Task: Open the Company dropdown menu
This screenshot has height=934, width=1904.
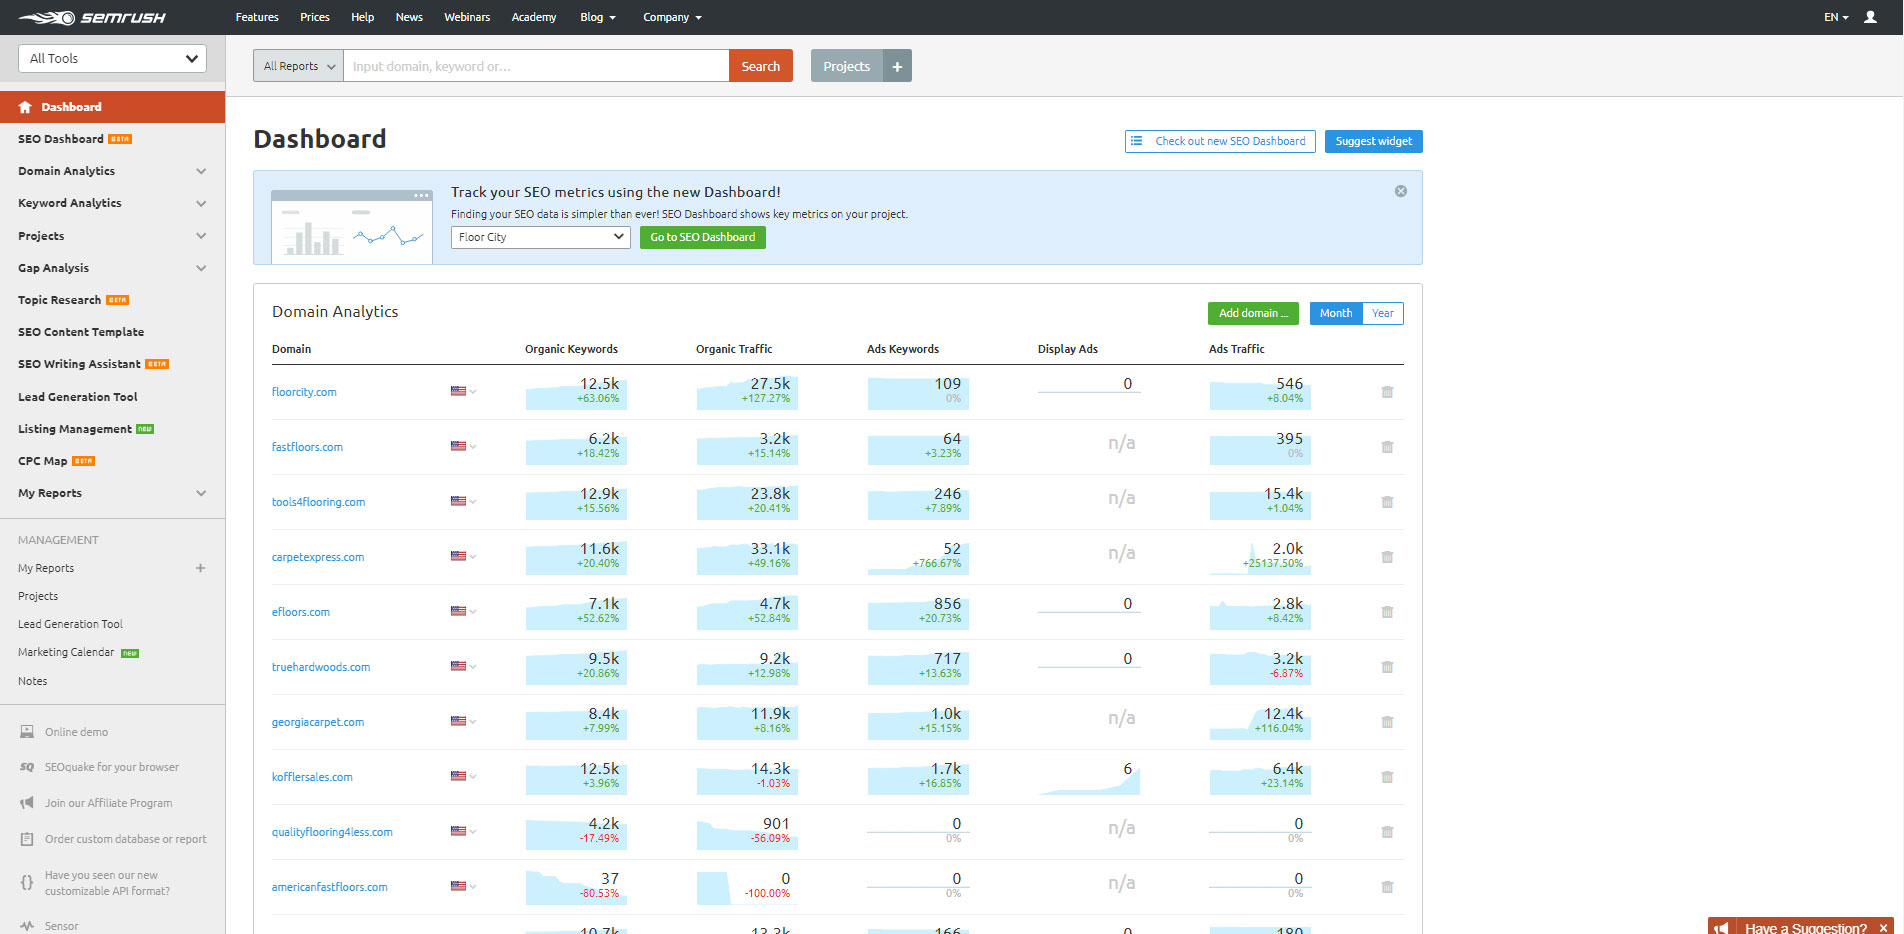Action: [672, 17]
